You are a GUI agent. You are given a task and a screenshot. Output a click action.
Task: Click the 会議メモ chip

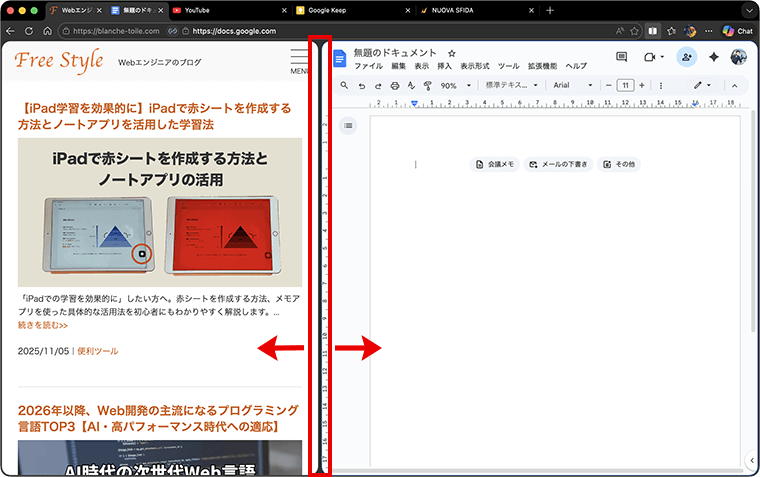tap(494, 164)
